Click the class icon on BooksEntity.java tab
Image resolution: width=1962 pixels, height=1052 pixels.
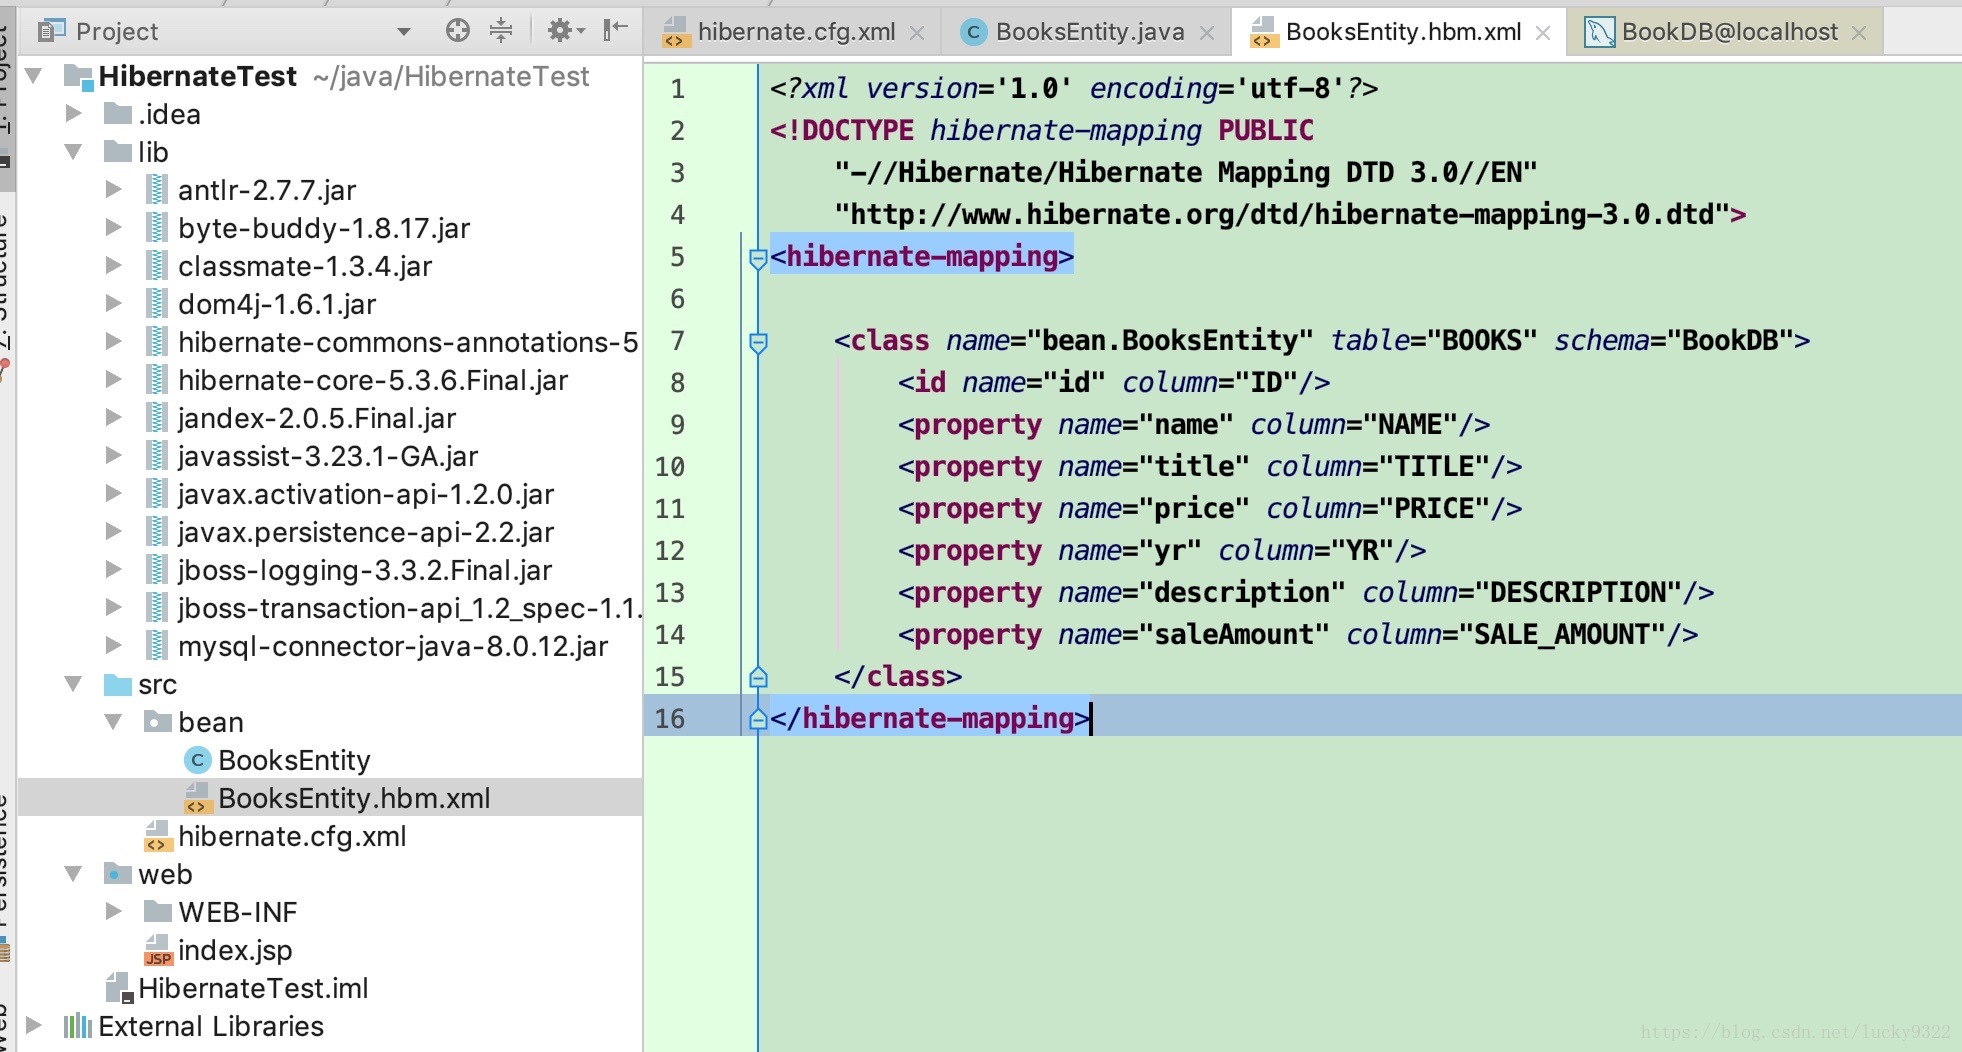[973, 33]
